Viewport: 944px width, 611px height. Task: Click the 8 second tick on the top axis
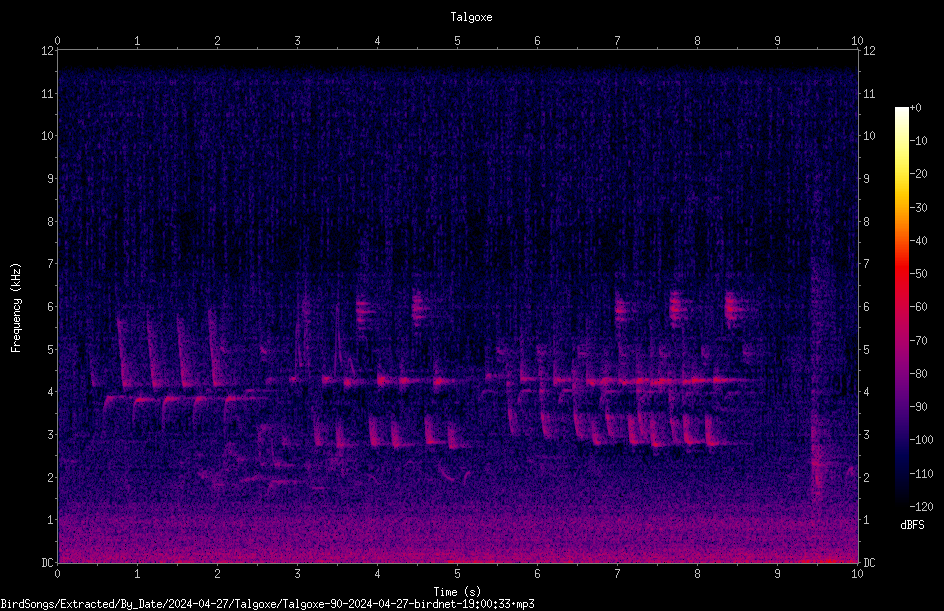pos(697,41)
